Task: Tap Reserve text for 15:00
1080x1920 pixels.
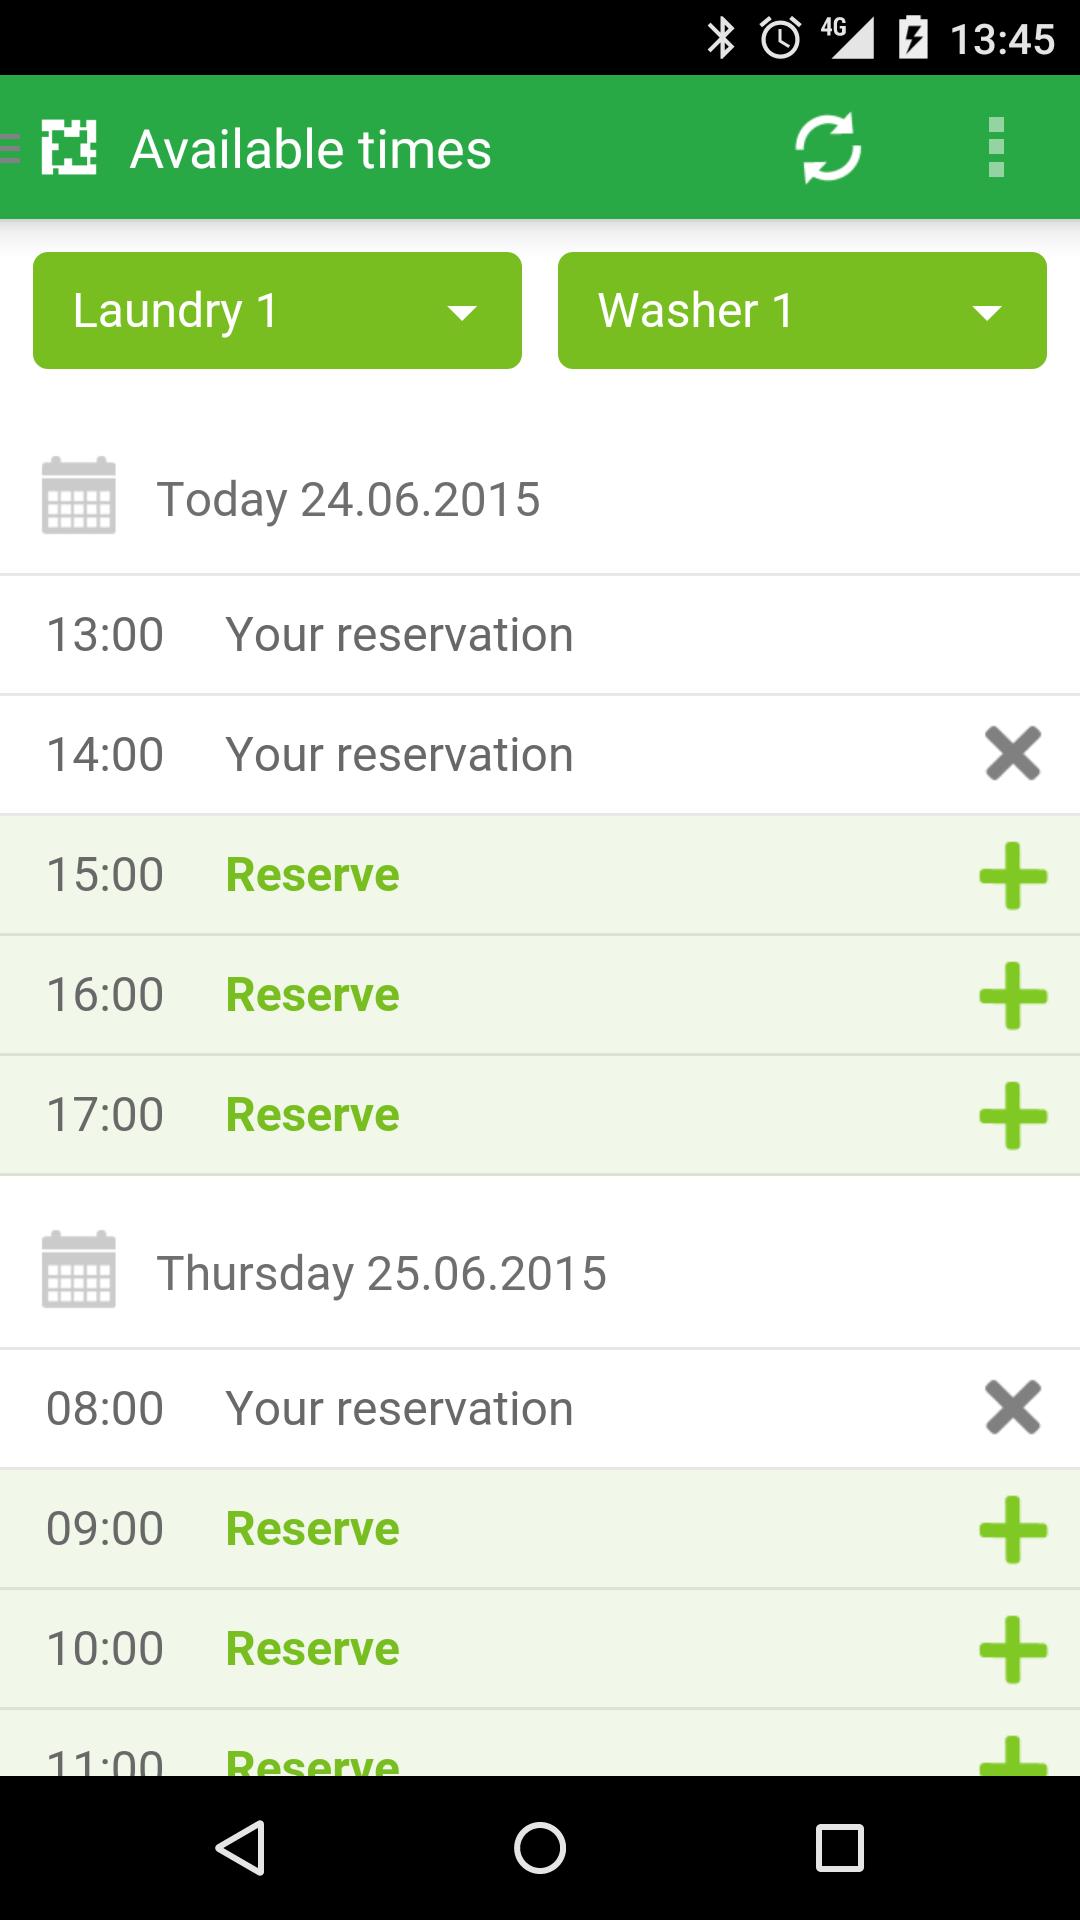Action: coord(312,875)
